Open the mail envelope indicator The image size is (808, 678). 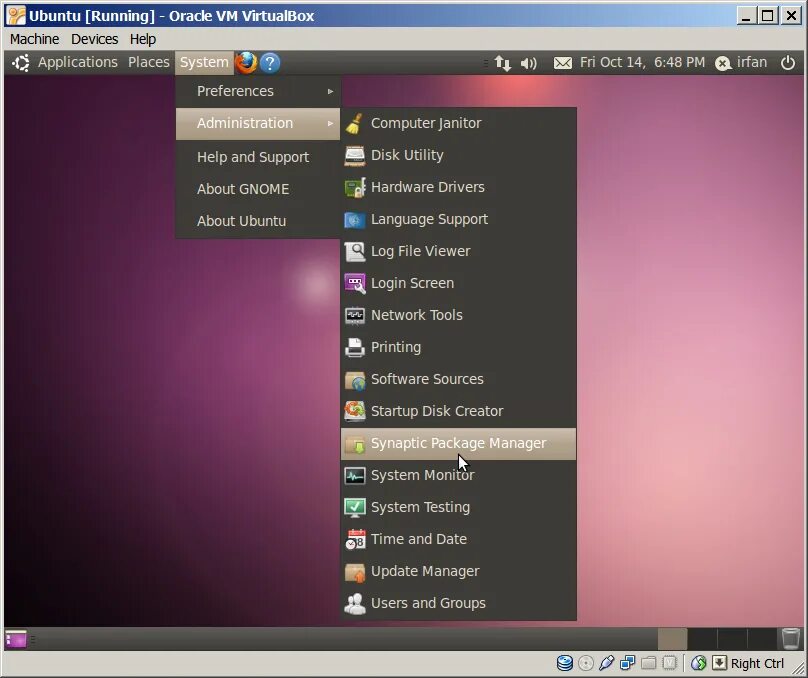[x=562, y=63]
